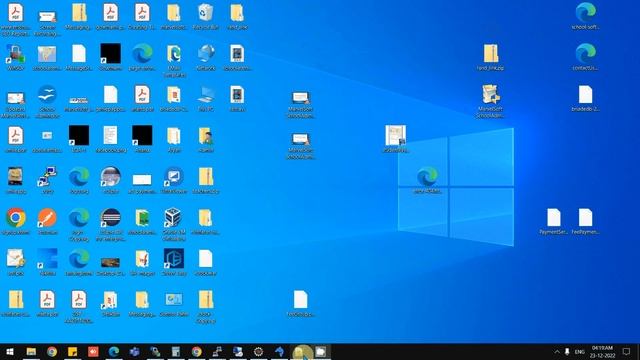640x360 pixels.
Task: Launch the Eclipse IDE striped-circle shortcut
Action: click(x=111, y=218)
